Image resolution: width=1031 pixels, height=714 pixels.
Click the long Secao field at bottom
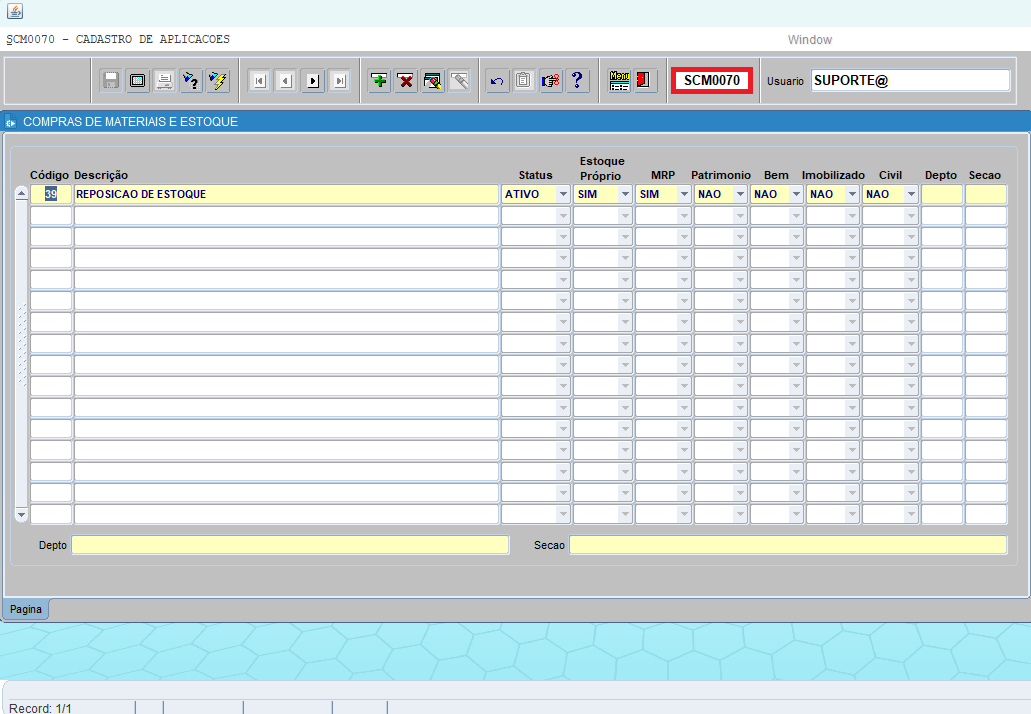pos(788,545)
